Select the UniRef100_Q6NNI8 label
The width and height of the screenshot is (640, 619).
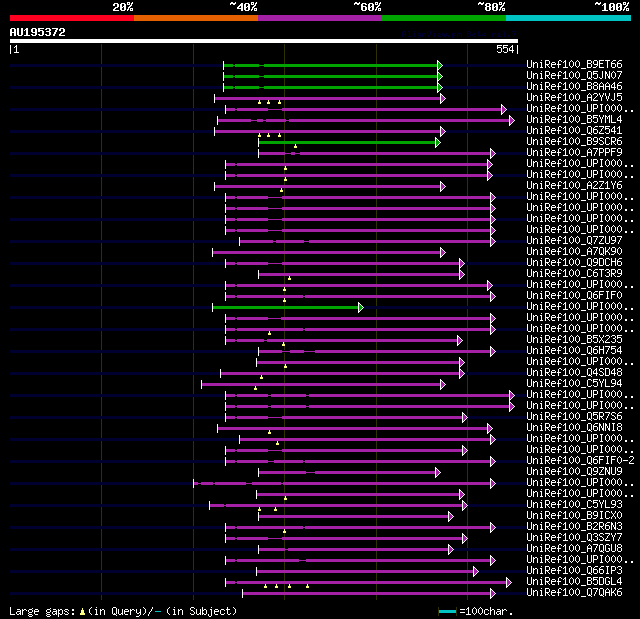click(574, 427)
